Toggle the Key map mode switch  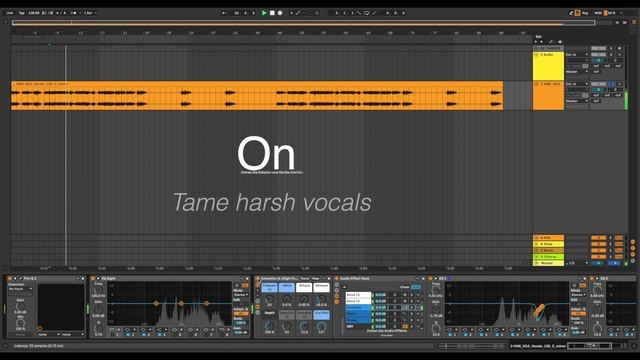click(585, 13)
